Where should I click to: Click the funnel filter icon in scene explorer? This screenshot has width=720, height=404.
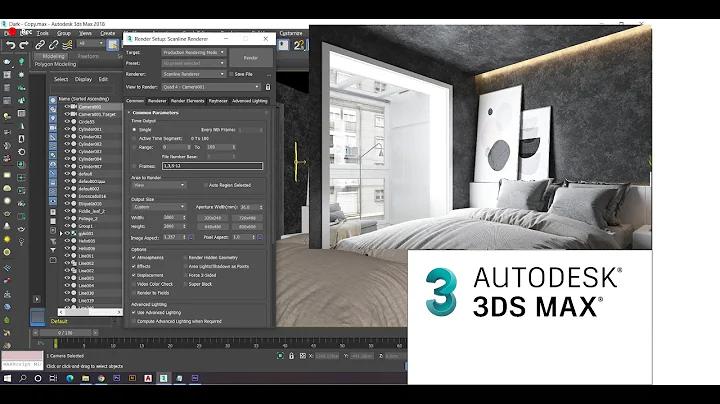pyautogui.click(x=53, y=250)
